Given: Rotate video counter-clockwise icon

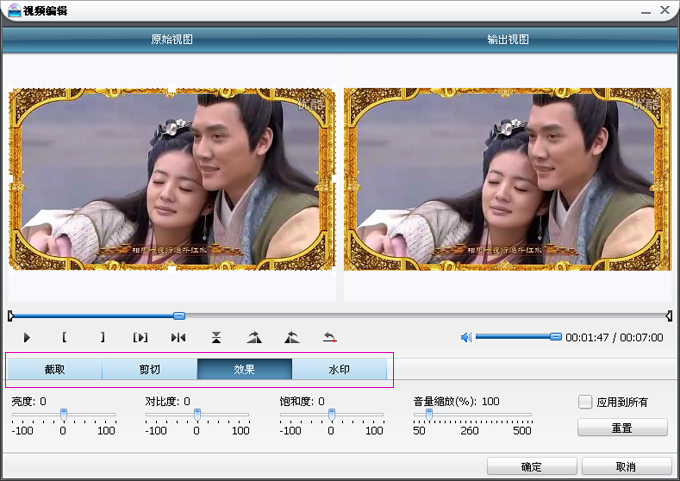Looking at the screenshot, I should [x=292, y=337].
